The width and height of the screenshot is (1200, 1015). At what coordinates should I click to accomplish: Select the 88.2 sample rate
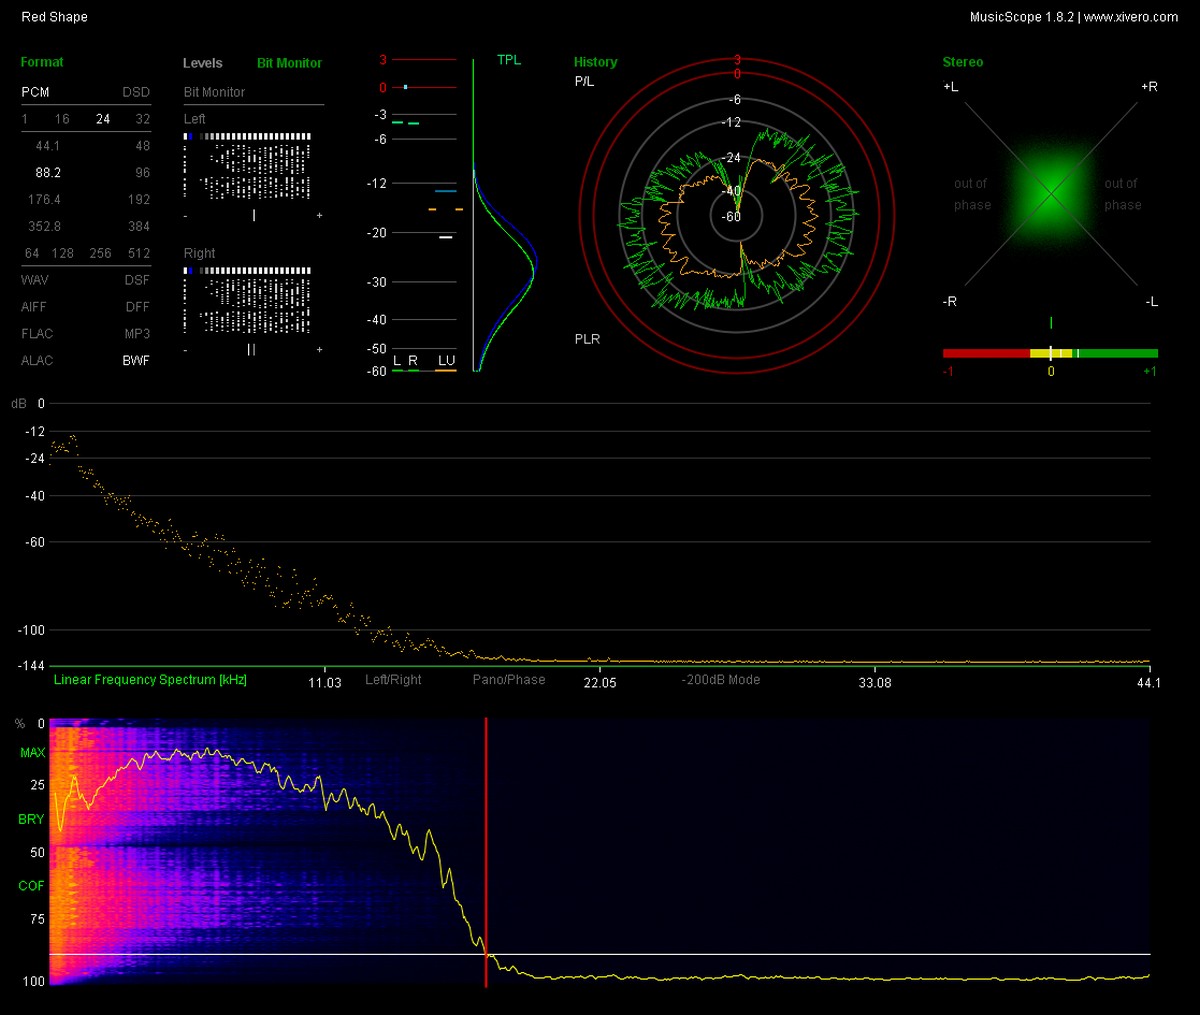coord(48,173)
